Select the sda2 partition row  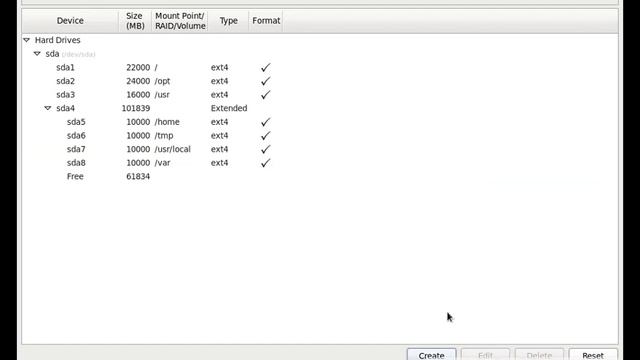[x=320, y=81]
